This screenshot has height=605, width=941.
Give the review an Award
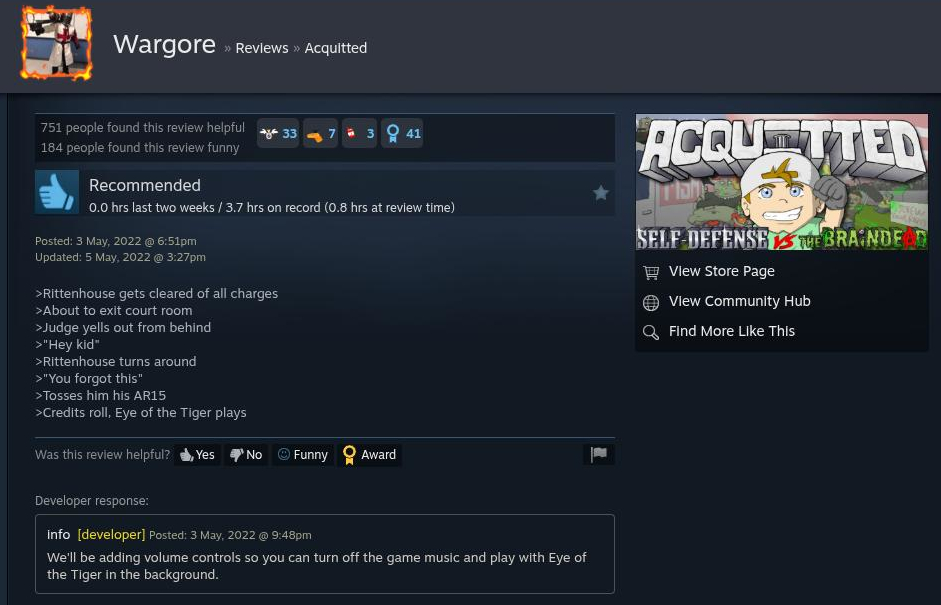coord(370,455)
